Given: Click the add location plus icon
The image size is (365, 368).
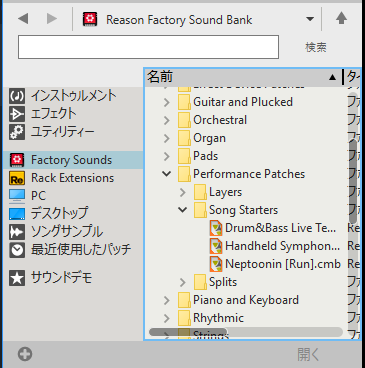Looking at the screenshot, I should click(x=25, y=354).
